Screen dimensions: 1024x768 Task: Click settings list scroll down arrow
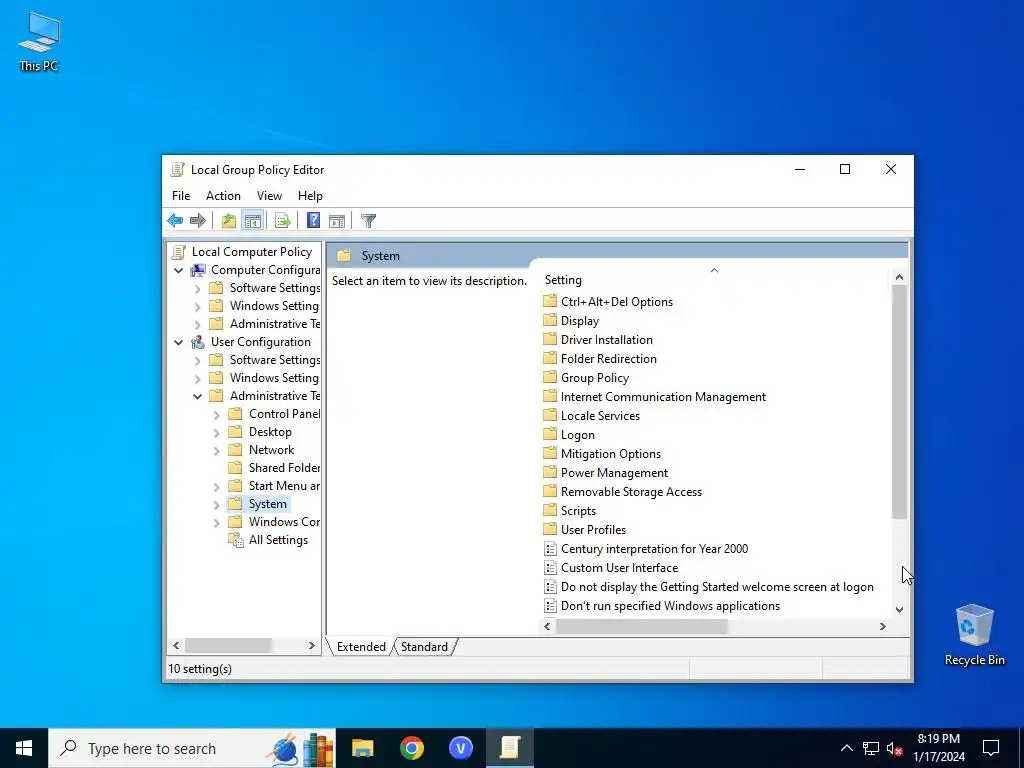899,609
